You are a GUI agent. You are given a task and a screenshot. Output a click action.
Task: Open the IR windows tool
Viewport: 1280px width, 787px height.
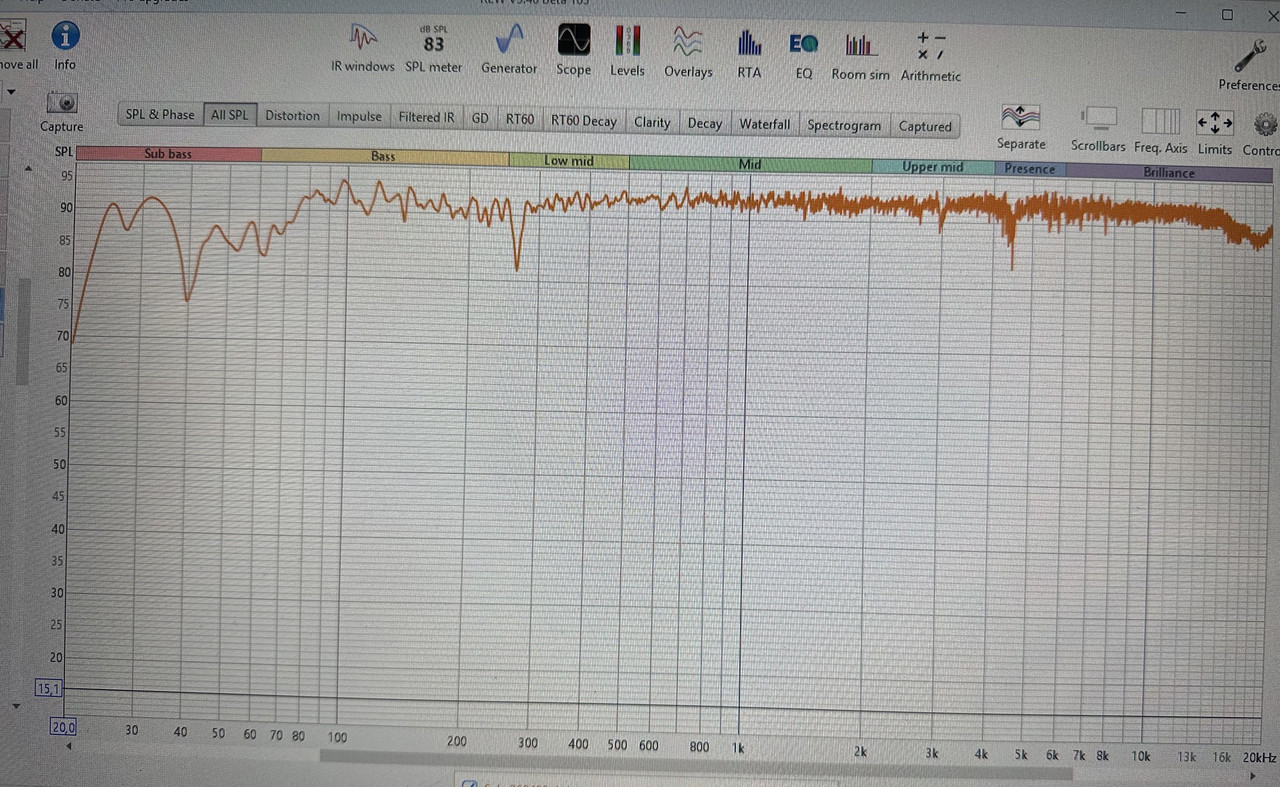(x=363, y=48)
